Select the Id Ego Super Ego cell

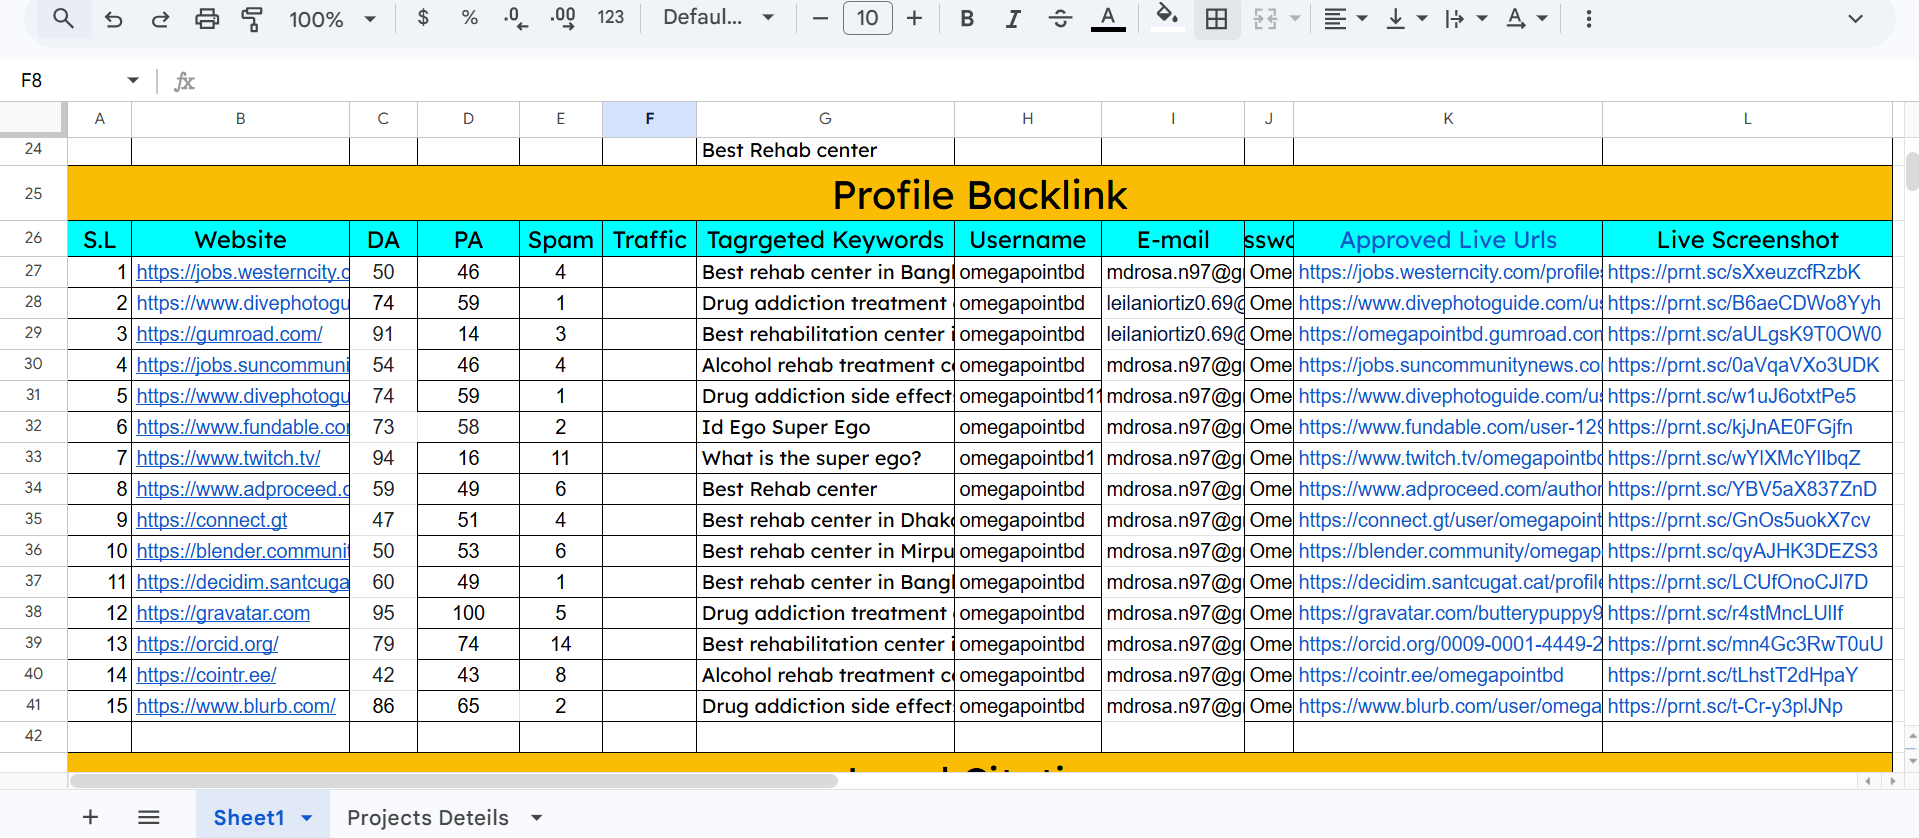[x=825, y=427]
